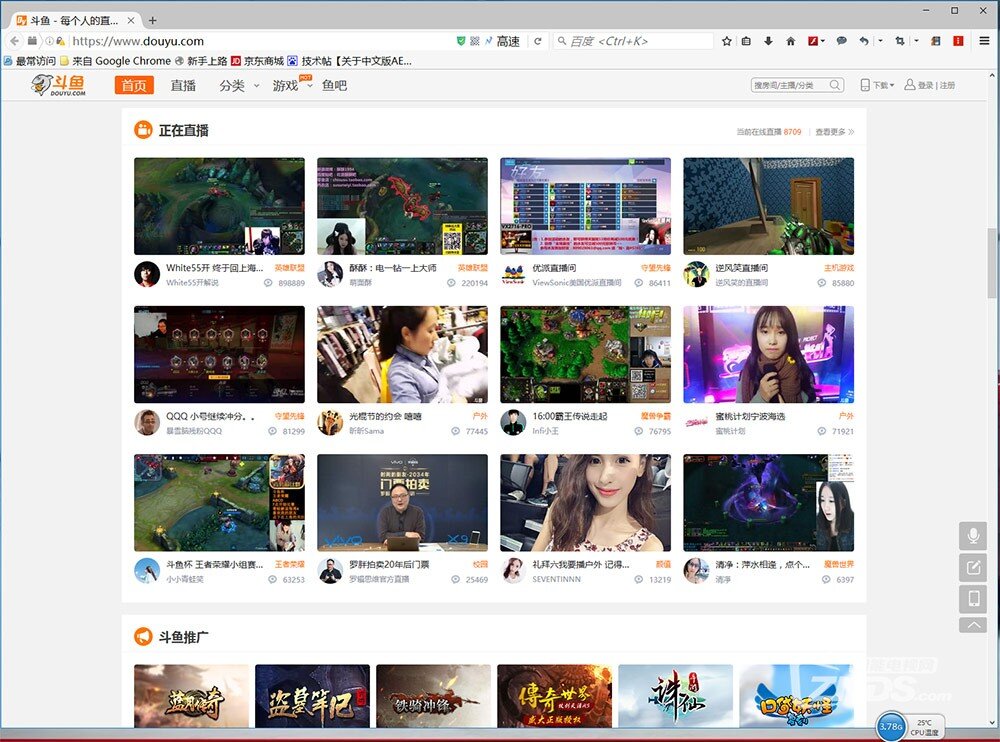Viewport: 1000px width, 742px height.
Task: Click the microphone side widget icon
Action: click(973, 535)
